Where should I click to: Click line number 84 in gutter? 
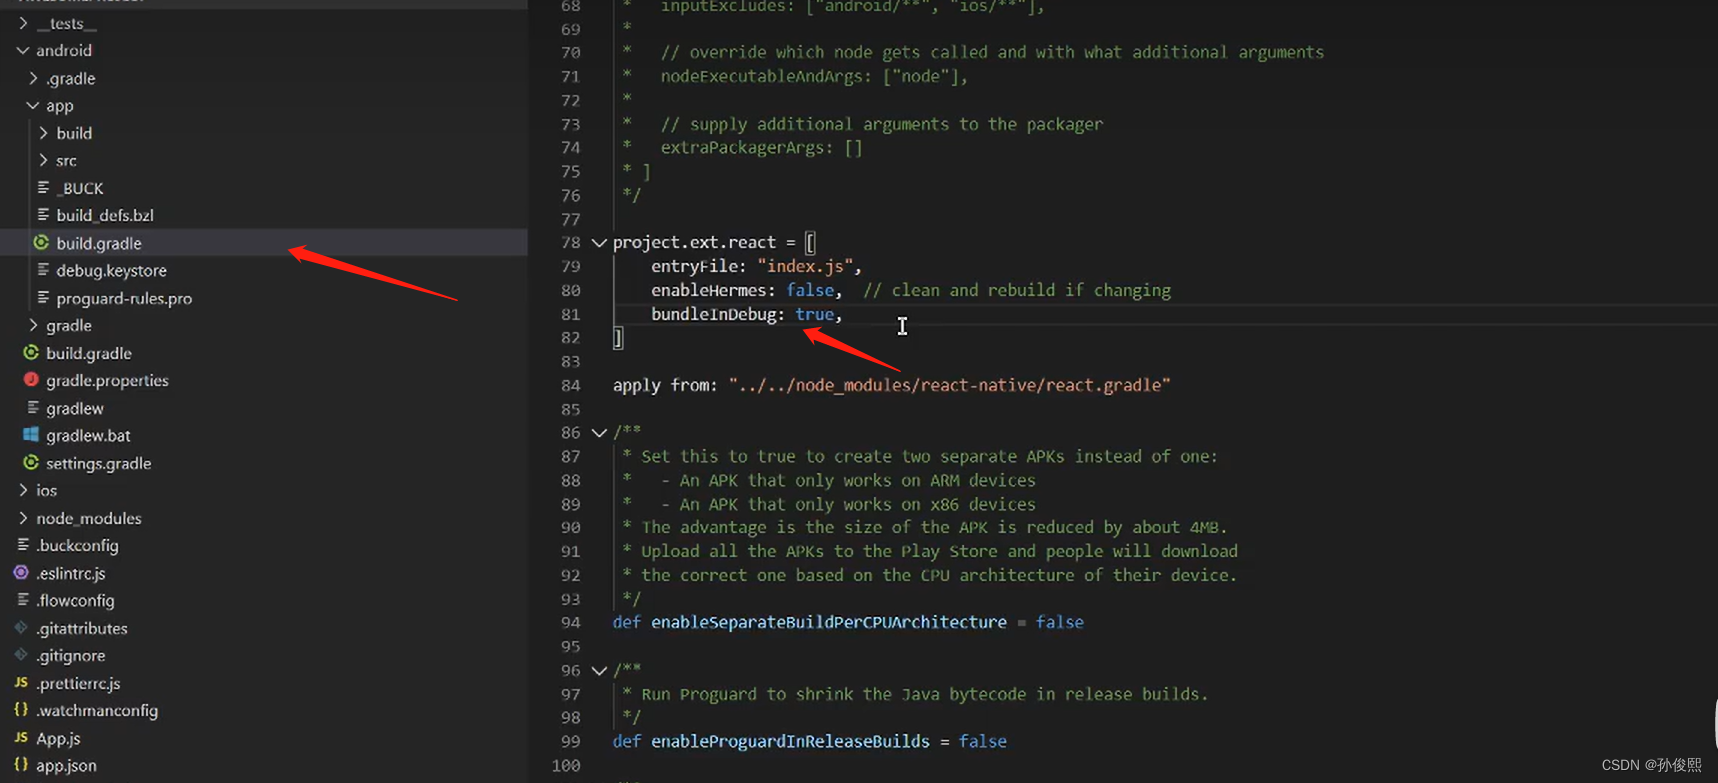[x=570, y=385]
